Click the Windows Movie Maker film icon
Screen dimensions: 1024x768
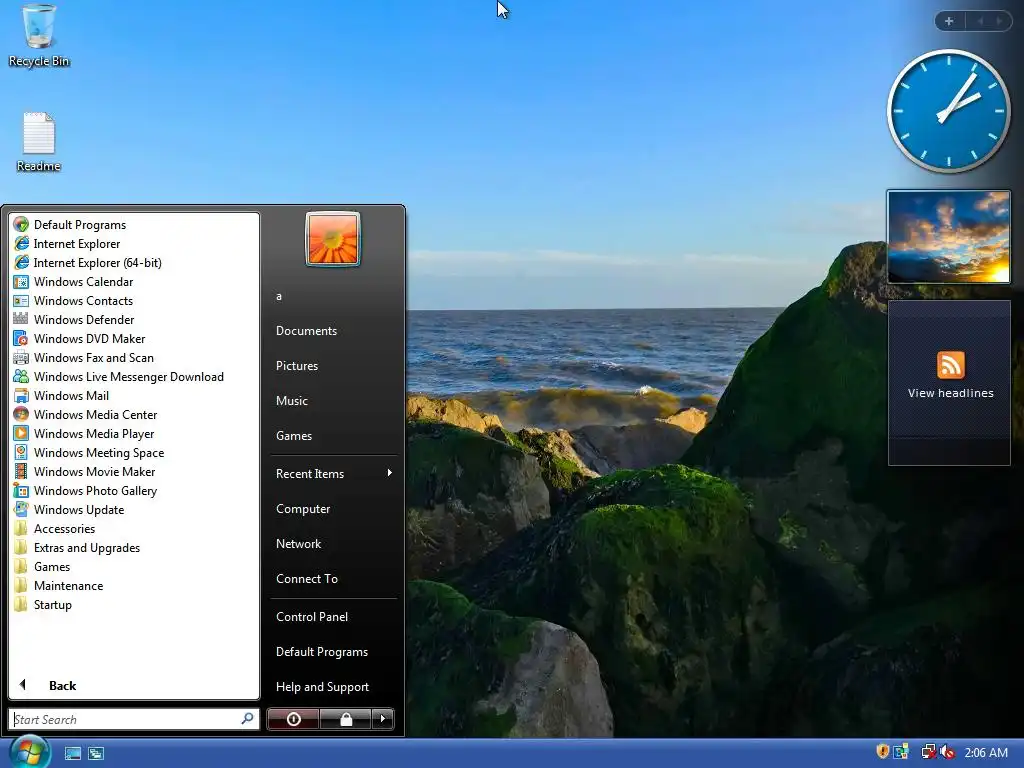(x=21, y=472)
